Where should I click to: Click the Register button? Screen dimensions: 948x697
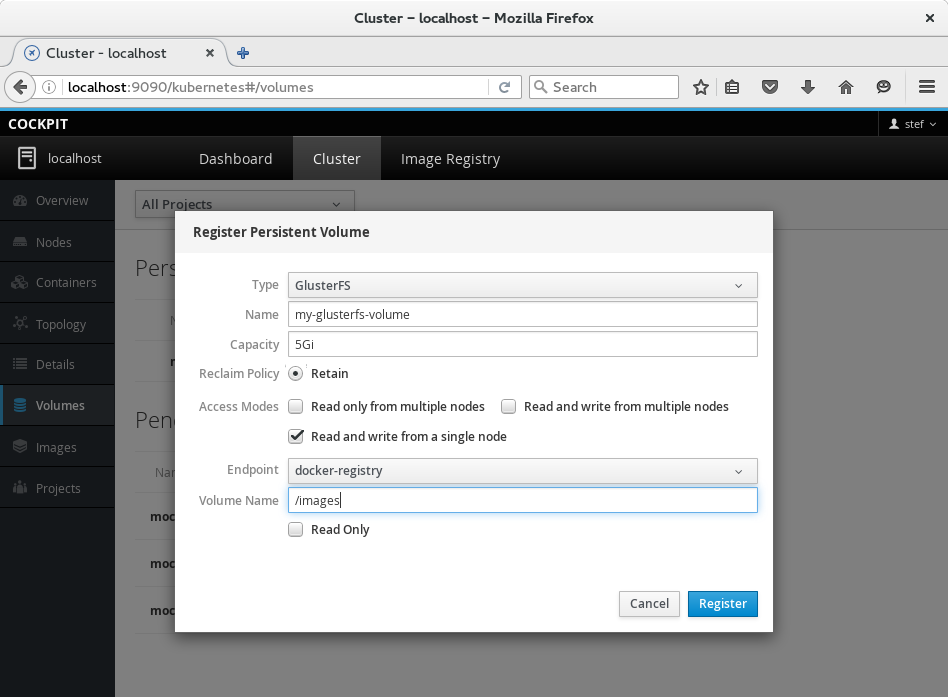pos(722,604)
